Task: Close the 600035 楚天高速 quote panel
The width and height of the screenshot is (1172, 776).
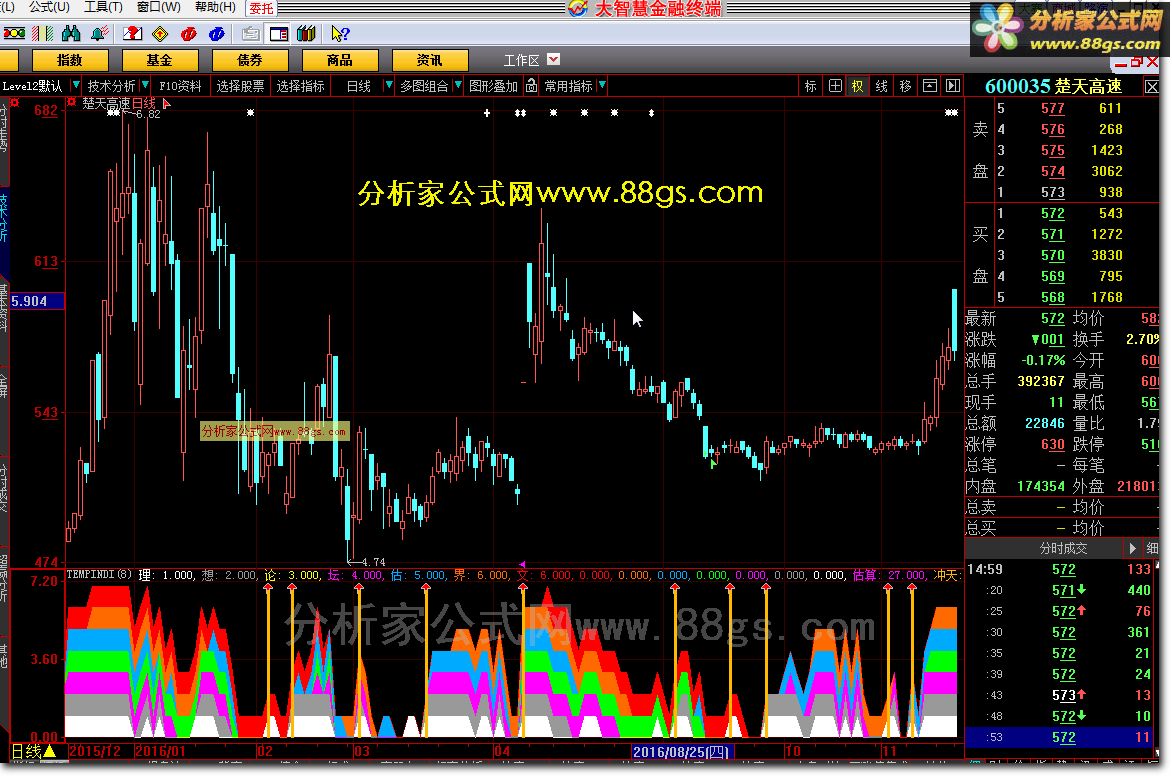Action: point(1152,87)
